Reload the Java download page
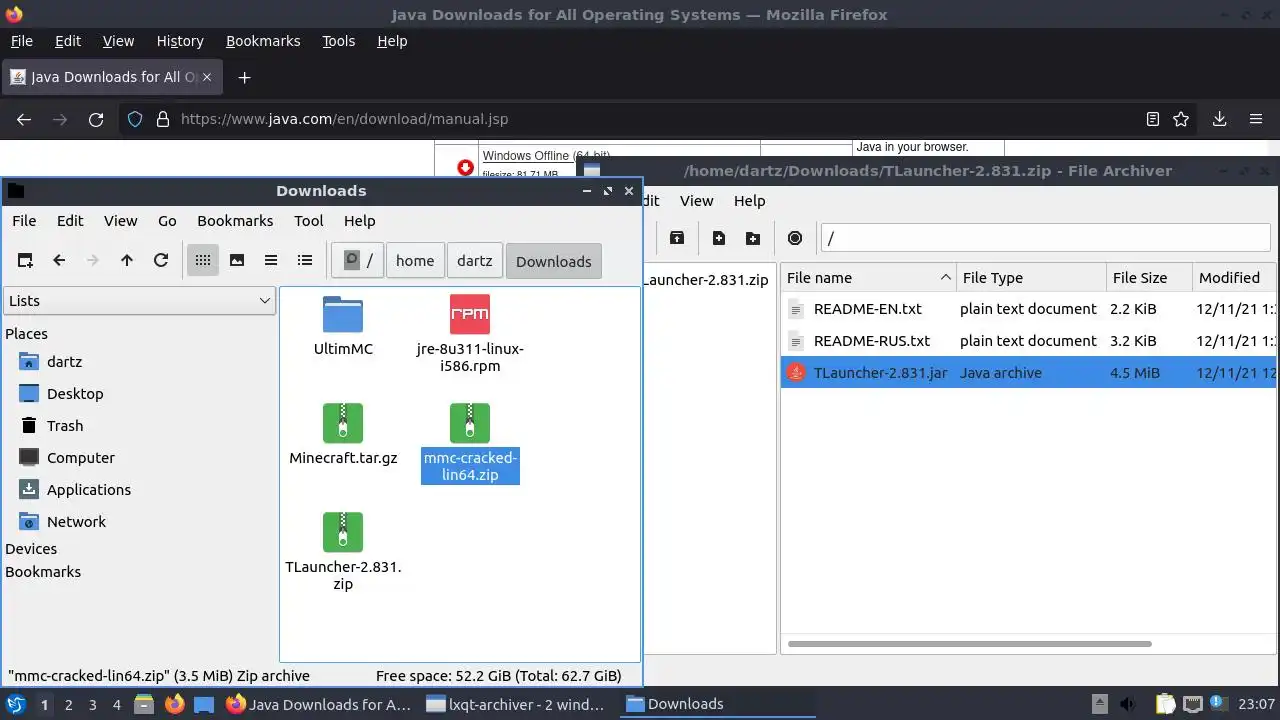 tap(96, 119)
